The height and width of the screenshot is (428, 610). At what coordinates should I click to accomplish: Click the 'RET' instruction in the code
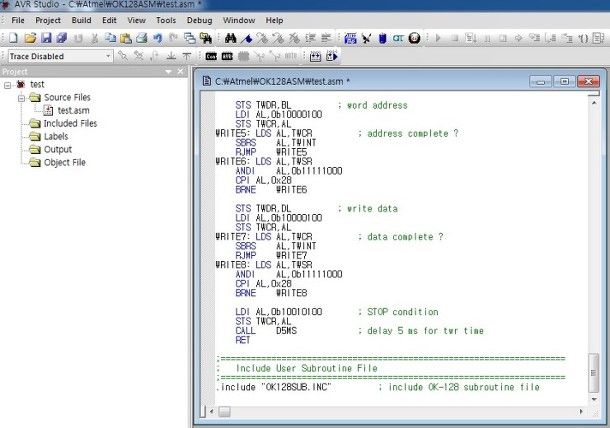pos(243,340)
